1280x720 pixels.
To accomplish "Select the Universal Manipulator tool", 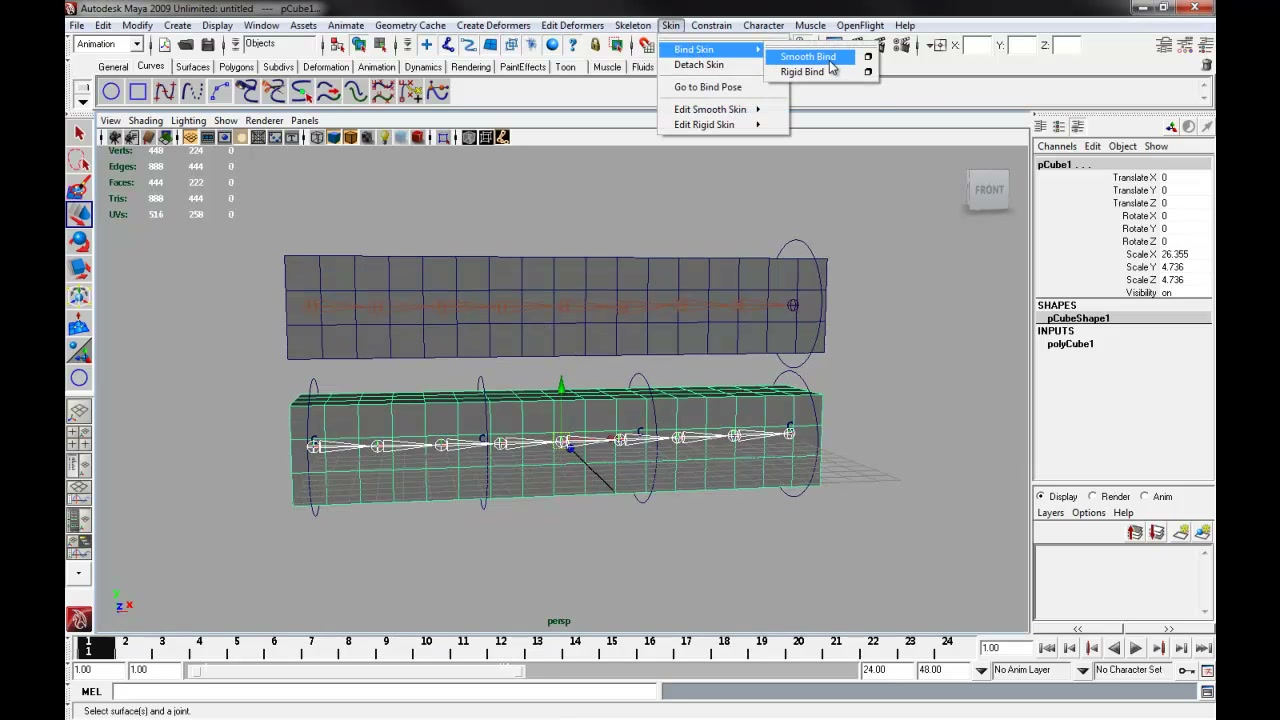I will [79, 295].
